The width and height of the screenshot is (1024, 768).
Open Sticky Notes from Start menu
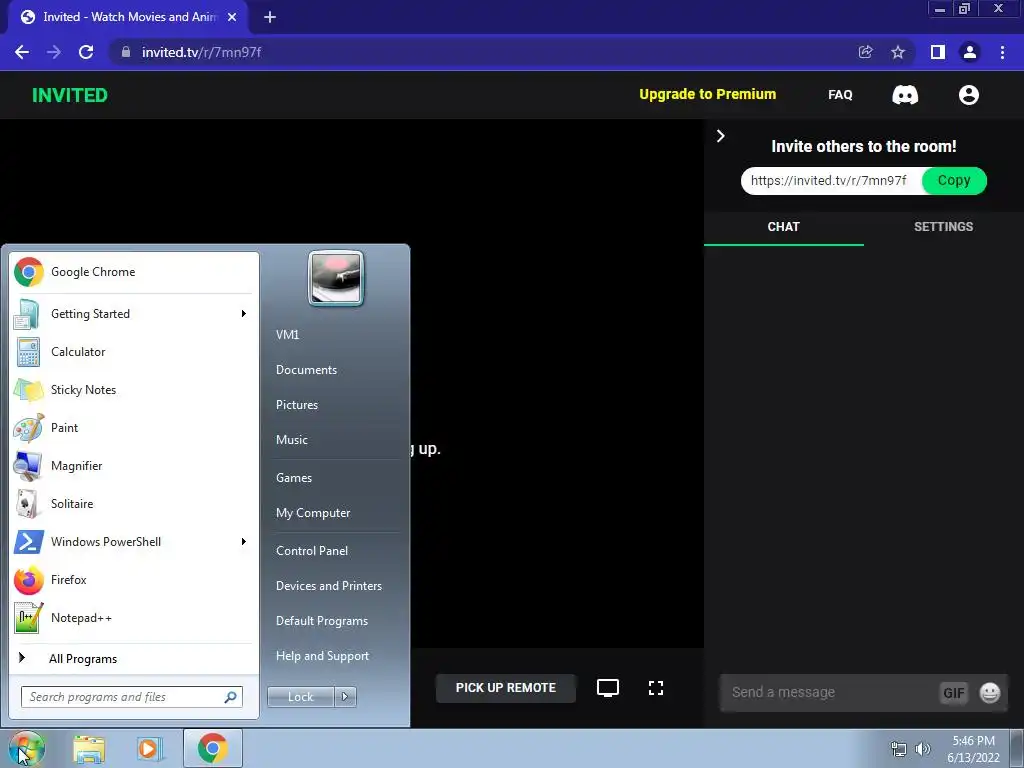pos(134,389)
